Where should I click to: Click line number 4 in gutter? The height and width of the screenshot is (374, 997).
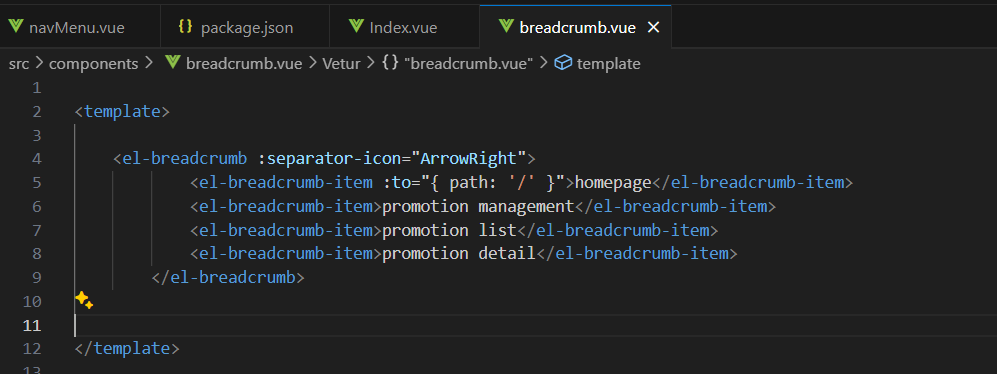click(x=36, y=158)
